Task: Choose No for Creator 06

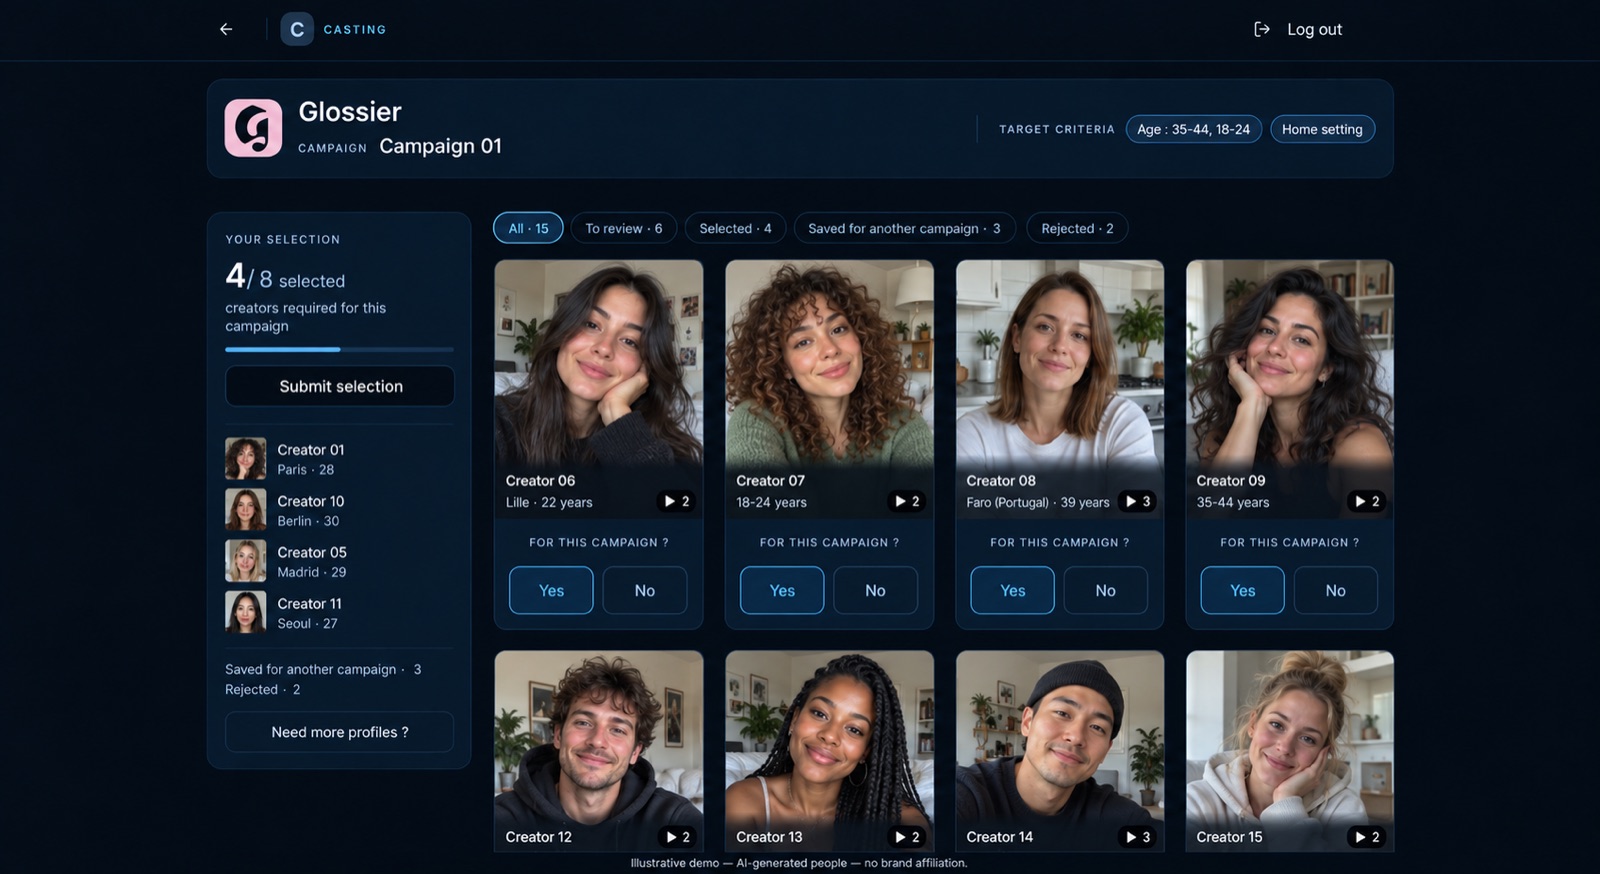Action: [645, 590]
